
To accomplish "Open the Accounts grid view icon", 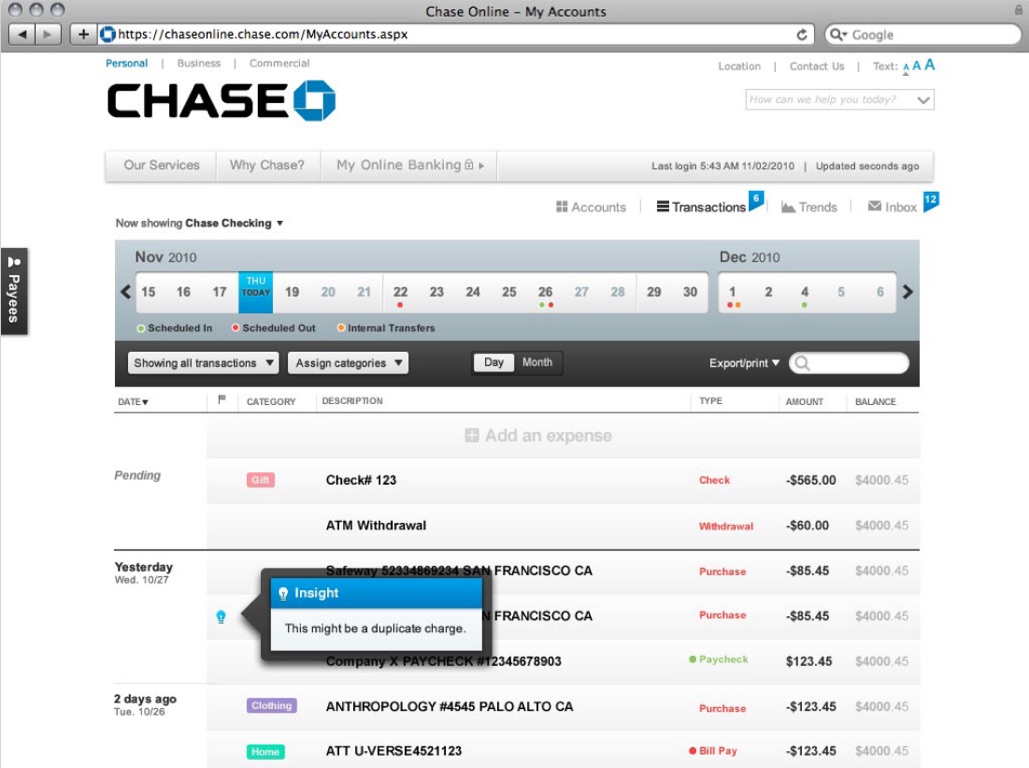I will pyautogui.click(x=562, y=207).
